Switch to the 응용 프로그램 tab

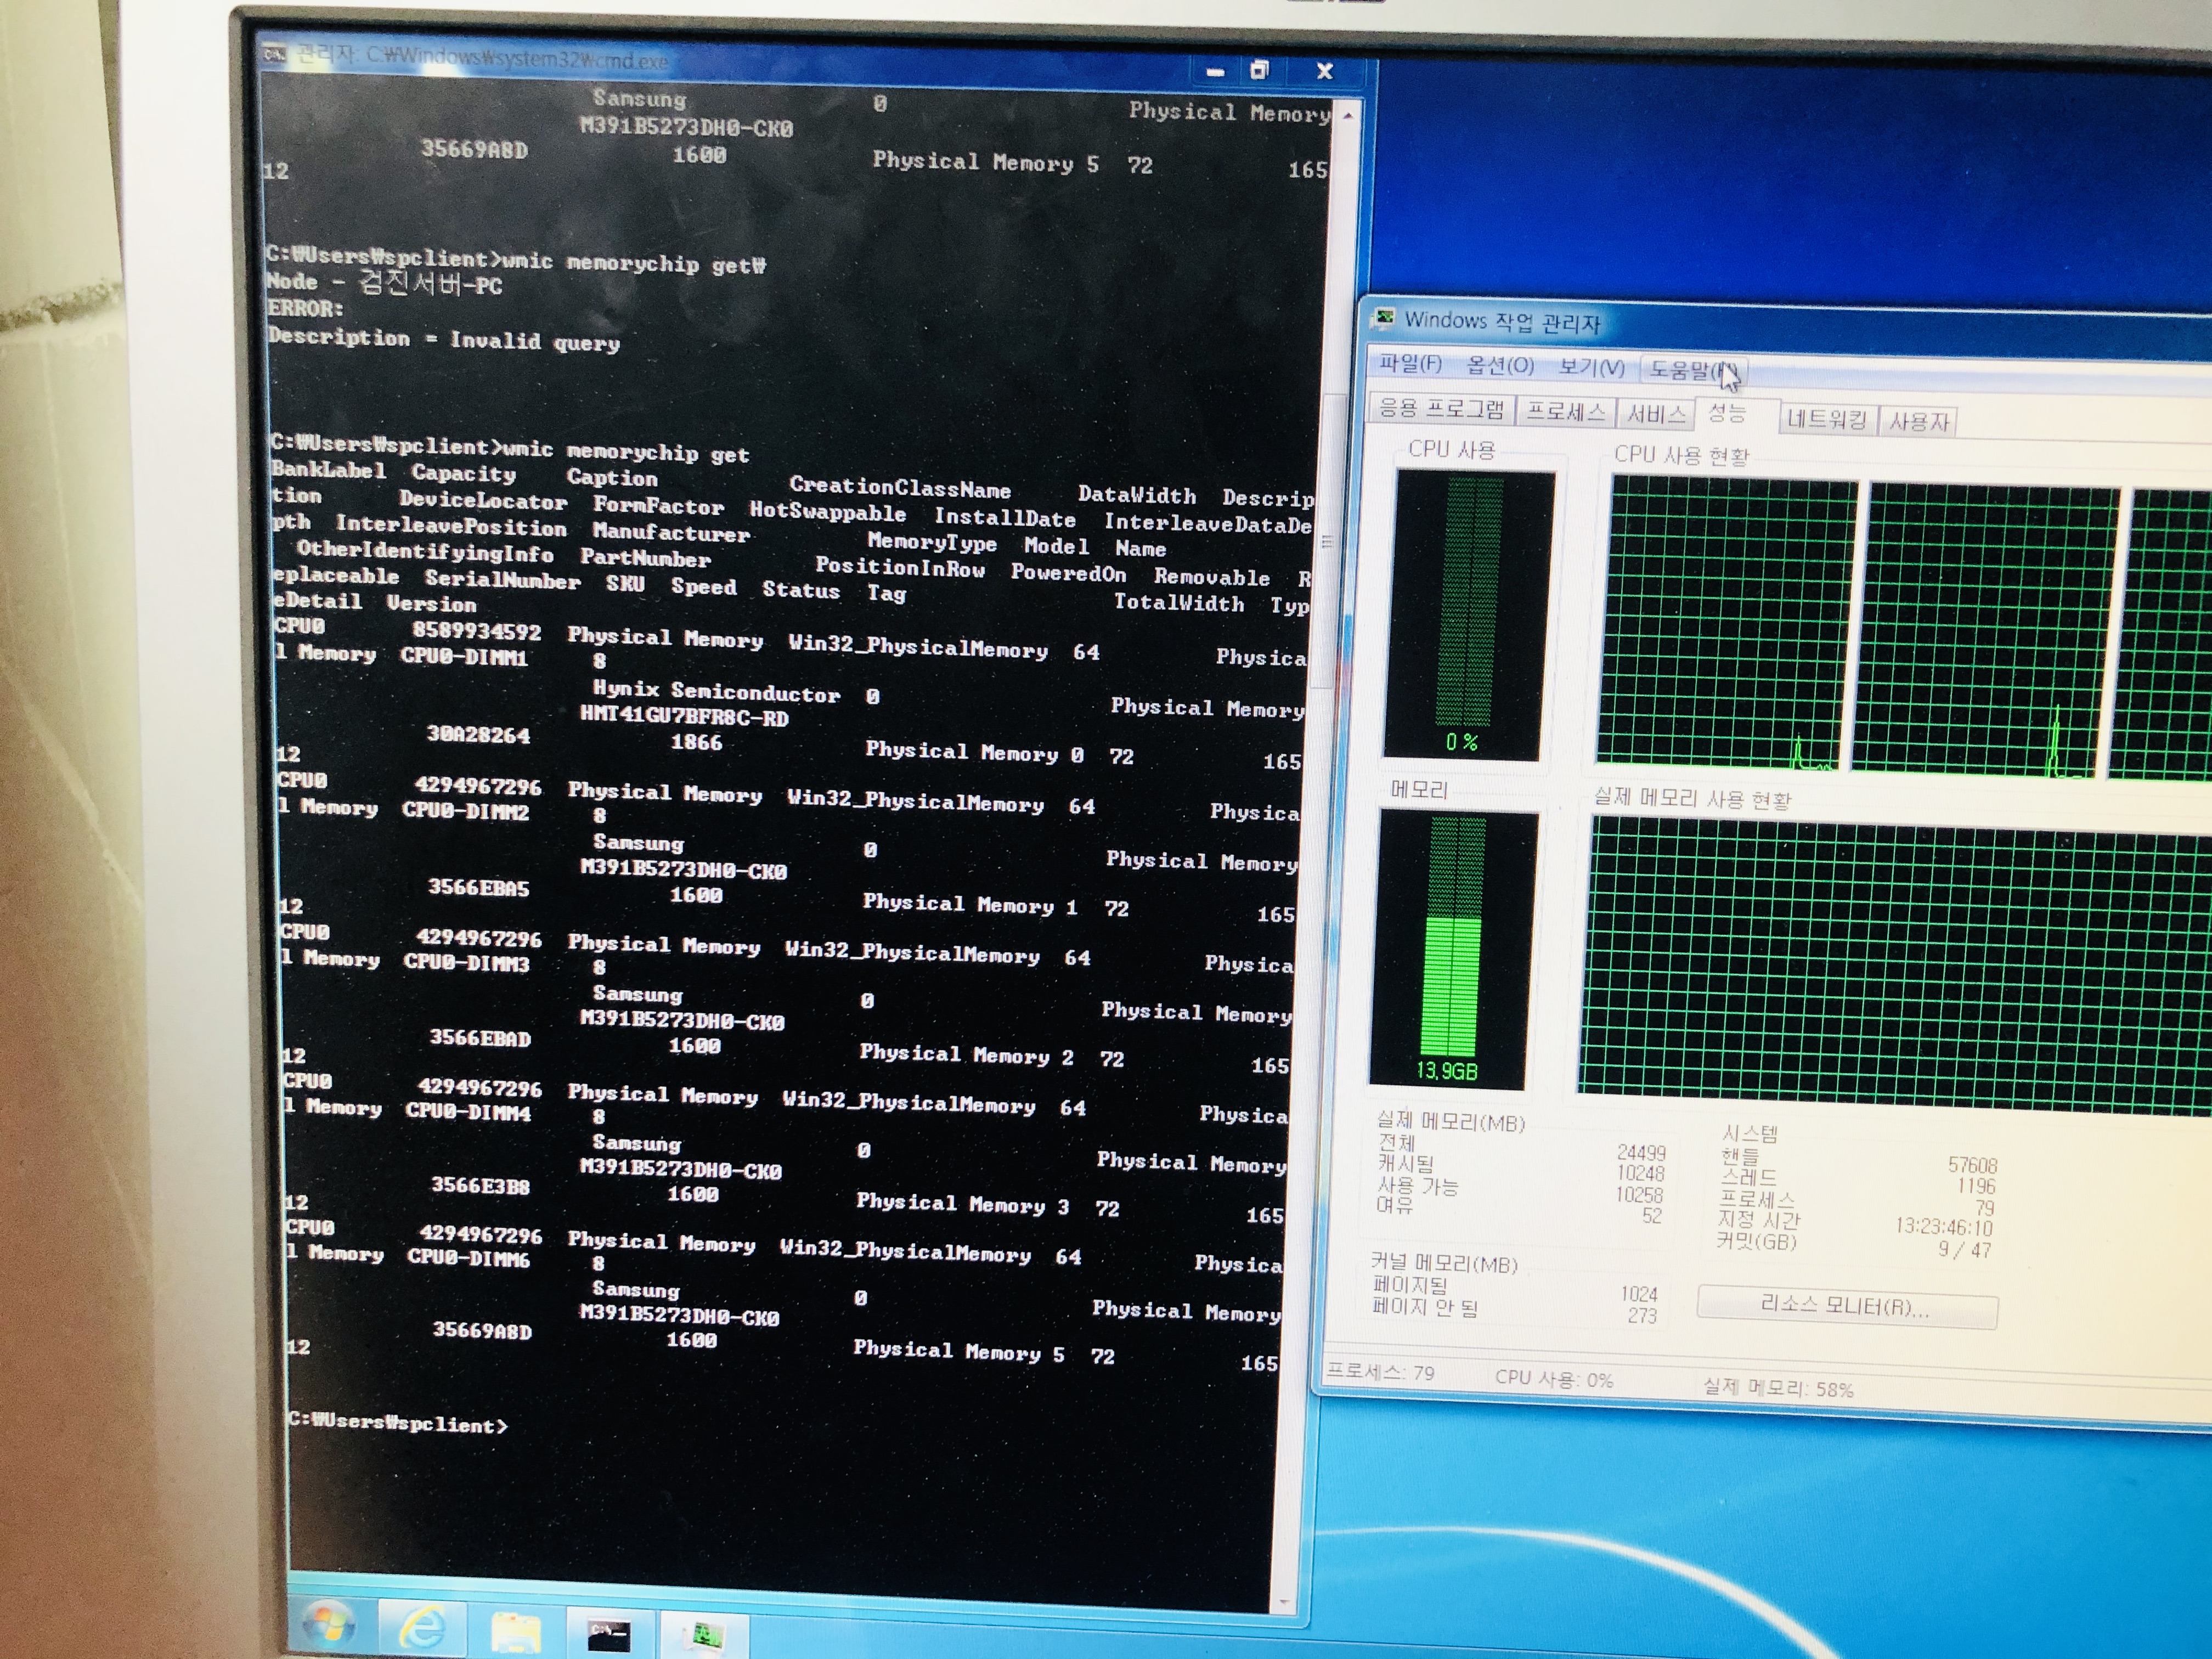(x=1440, y=408)
